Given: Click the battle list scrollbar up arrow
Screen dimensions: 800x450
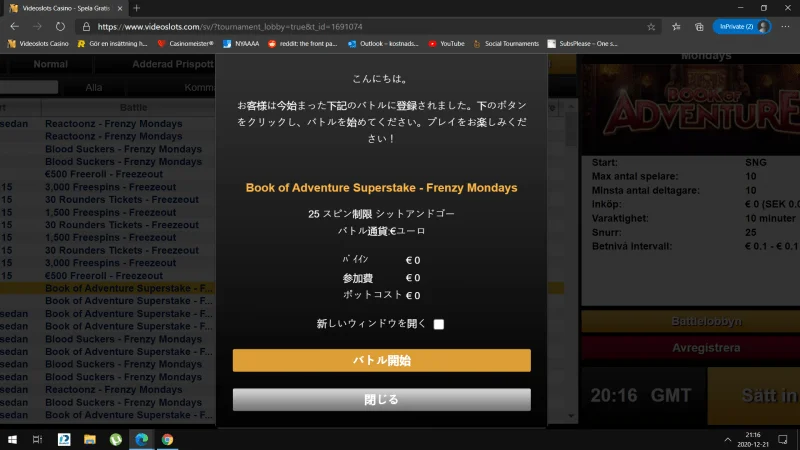Looking at the screenshot, I should point(571,107).
